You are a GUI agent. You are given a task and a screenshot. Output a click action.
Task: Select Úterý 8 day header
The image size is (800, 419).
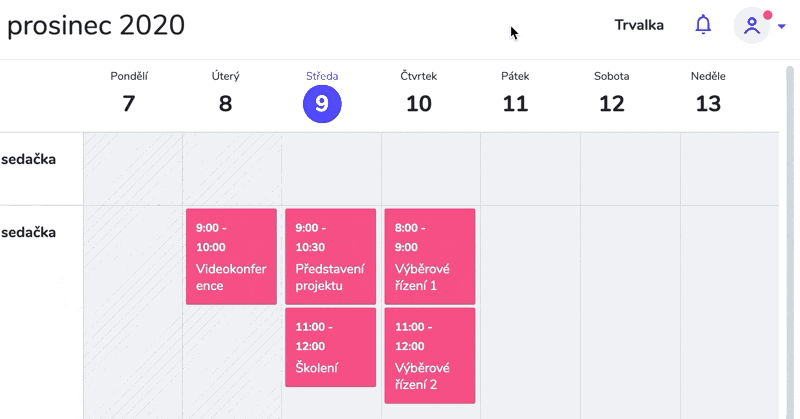click(x=225, y=93)
